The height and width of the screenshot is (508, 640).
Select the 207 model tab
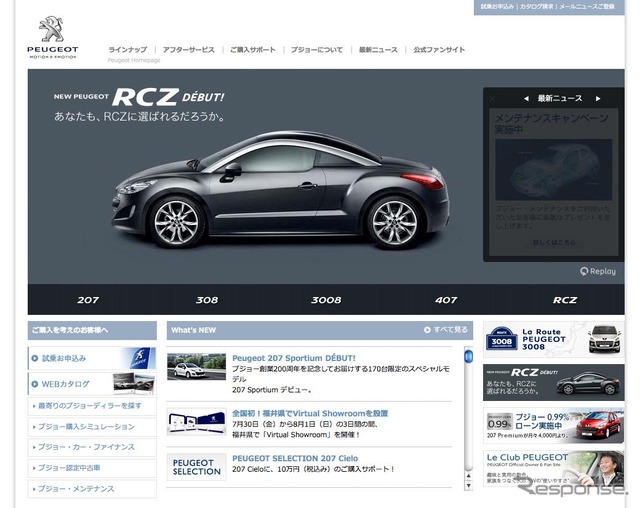[88, 300]
